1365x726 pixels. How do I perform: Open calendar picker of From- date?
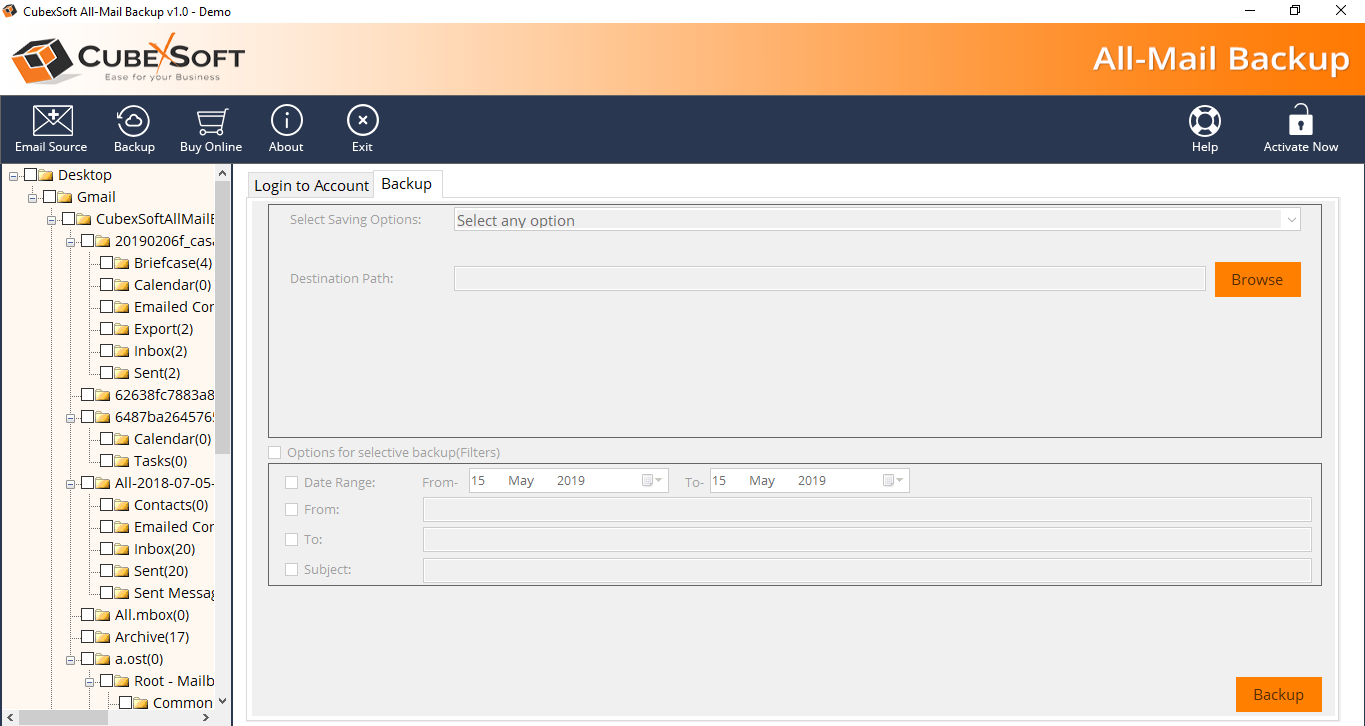coord(652,481)
